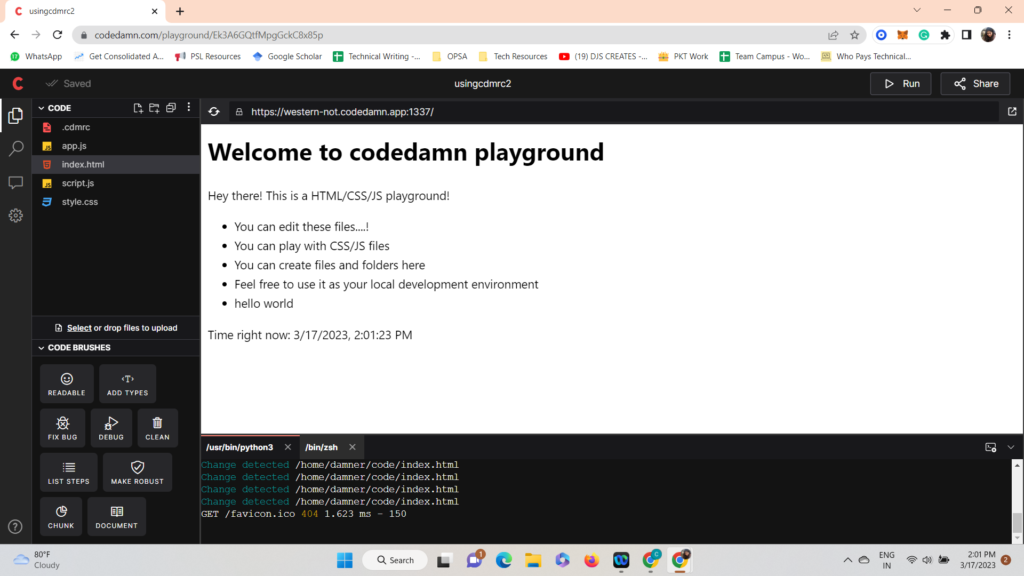
Task: Apply the List Steps code brush
Action: coord(69,472)
